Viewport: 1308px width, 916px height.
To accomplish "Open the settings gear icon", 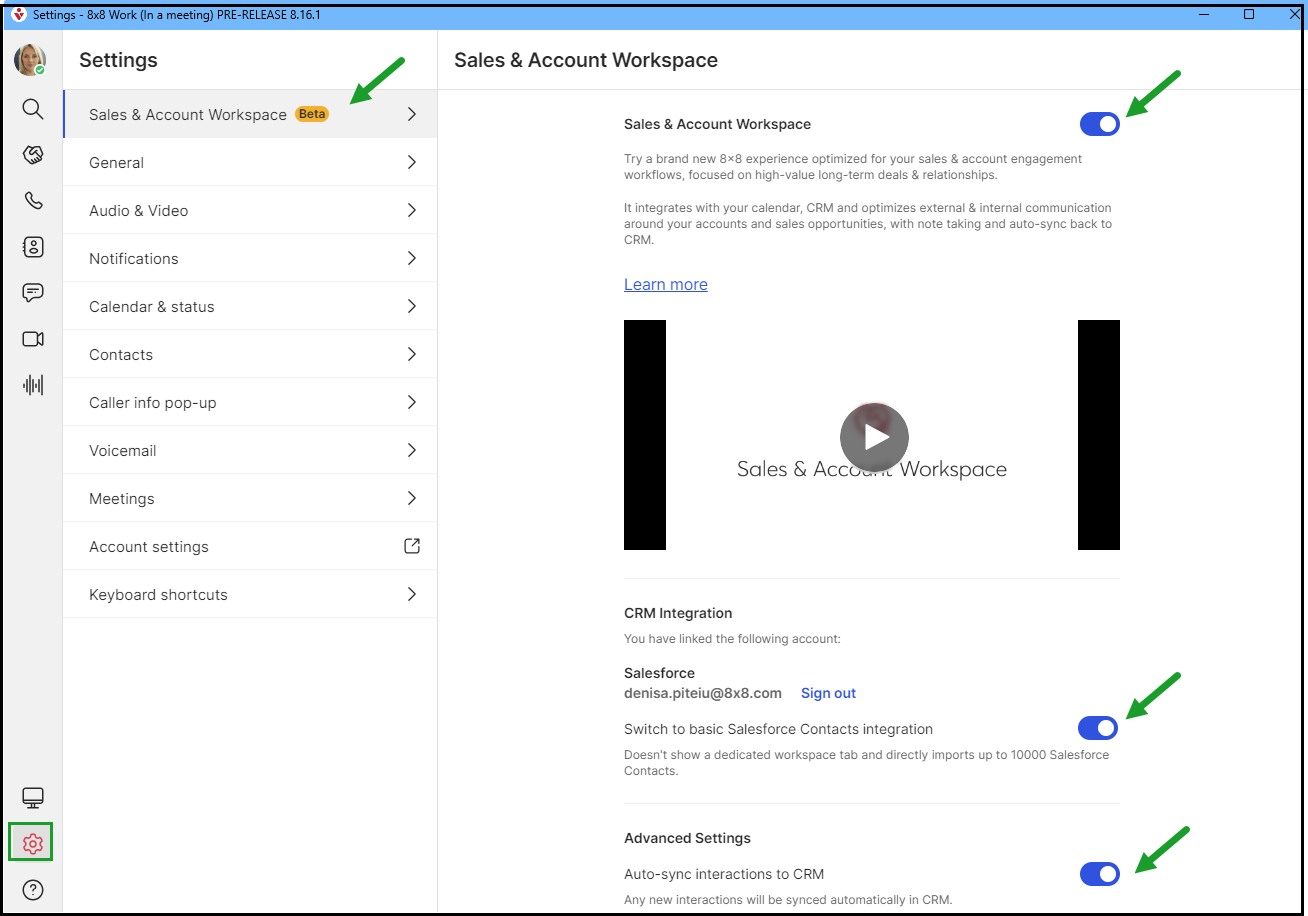I will click(x=33, y=843).
